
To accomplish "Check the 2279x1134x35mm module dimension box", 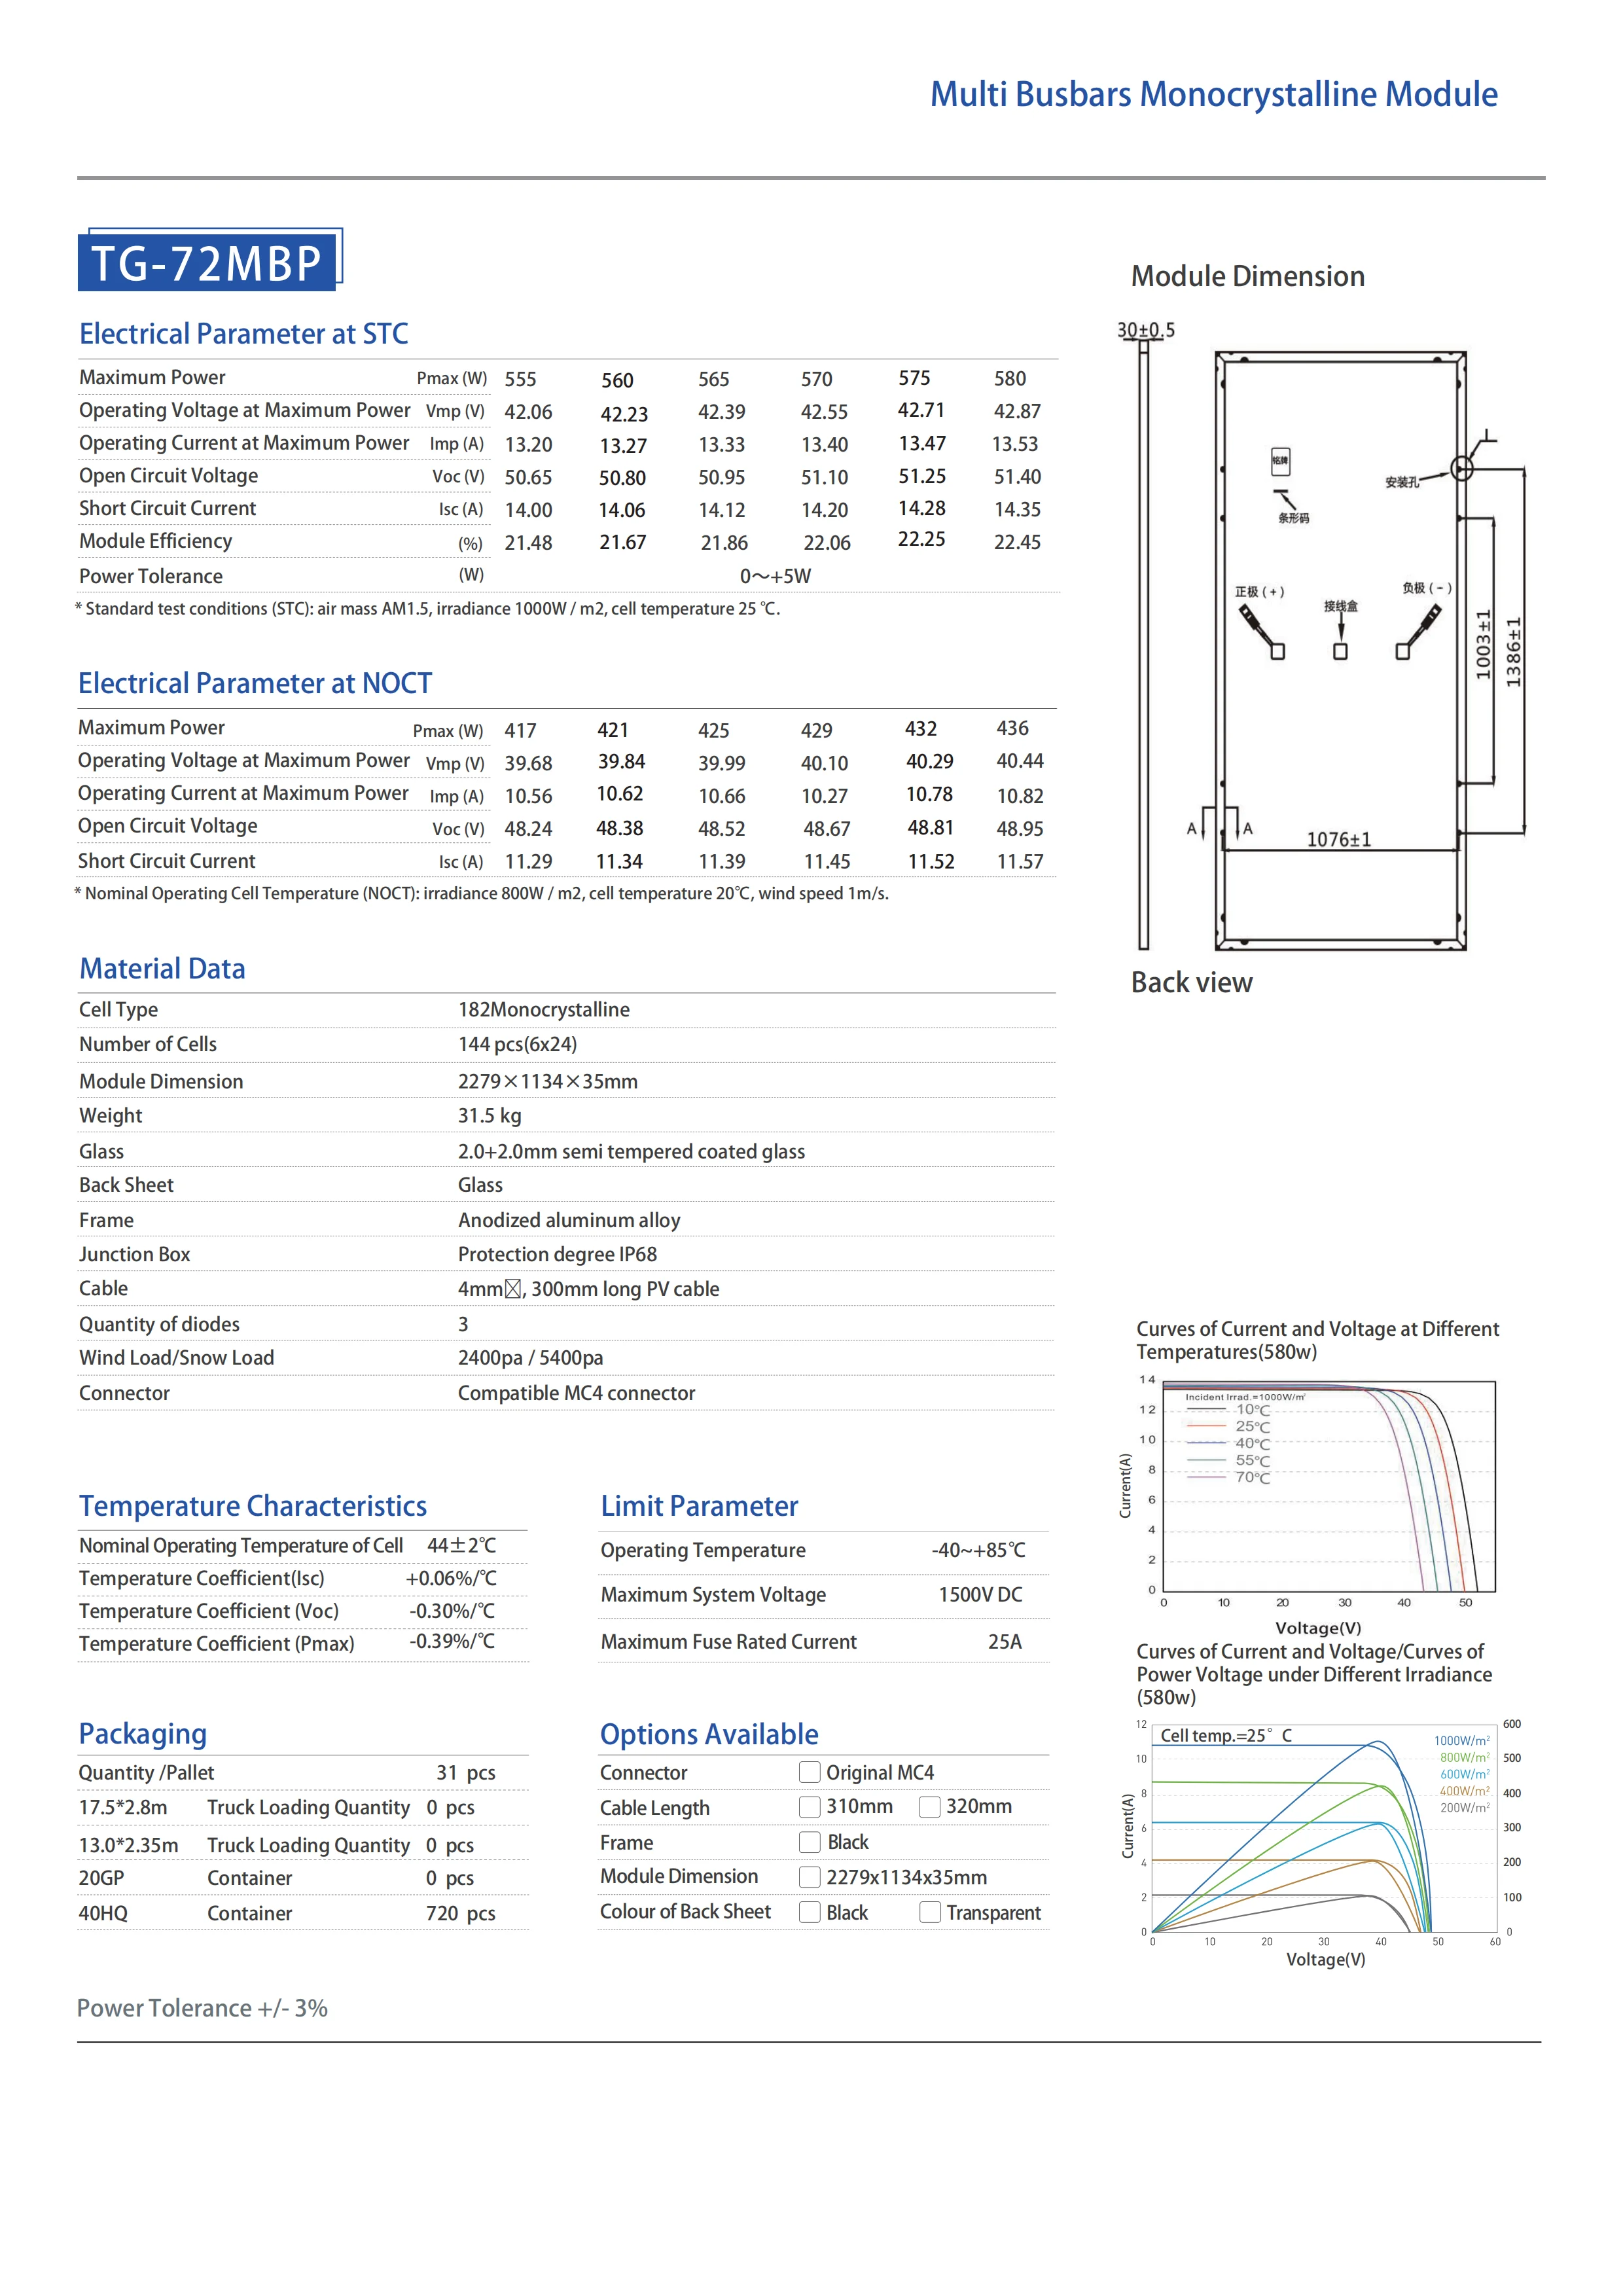I will pyautogui.click(x=809, y=1876).
